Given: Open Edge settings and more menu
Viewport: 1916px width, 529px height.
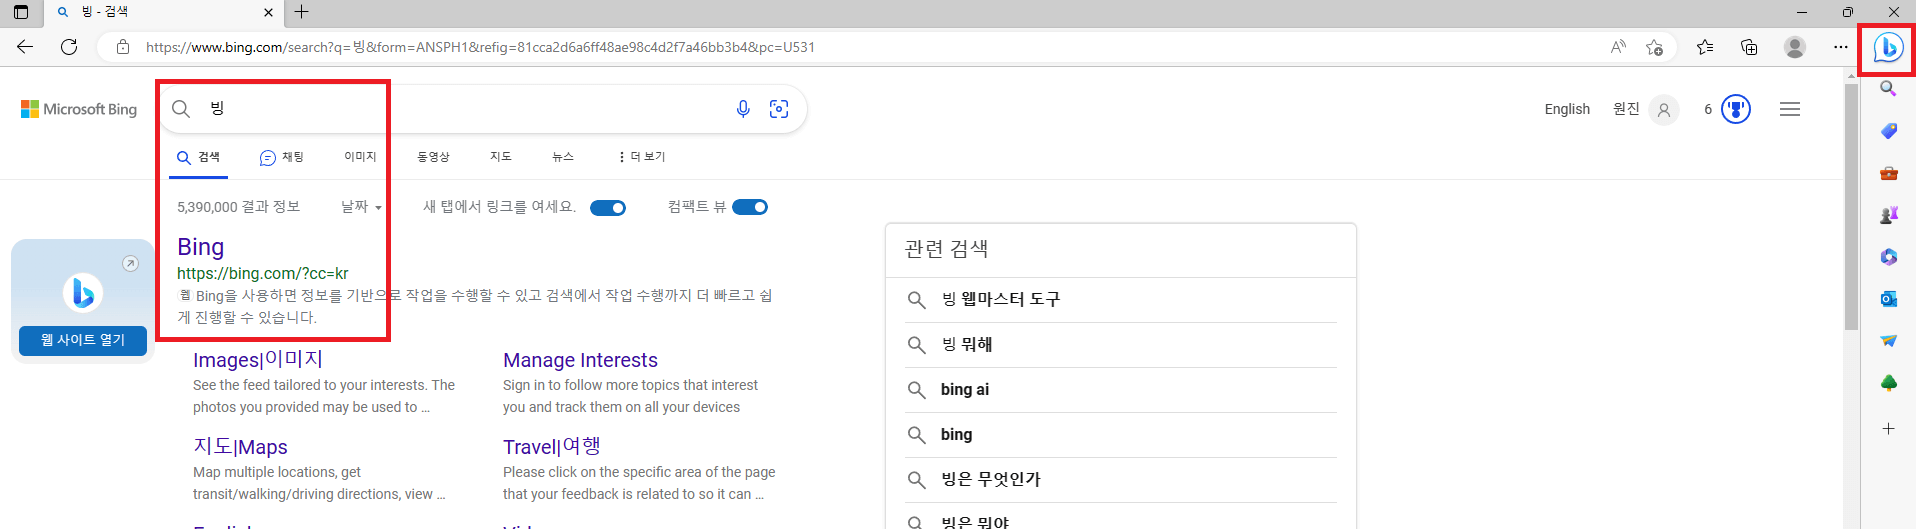Looking at the screenshot, I should pyautogui.click(x=1840, y=47).
